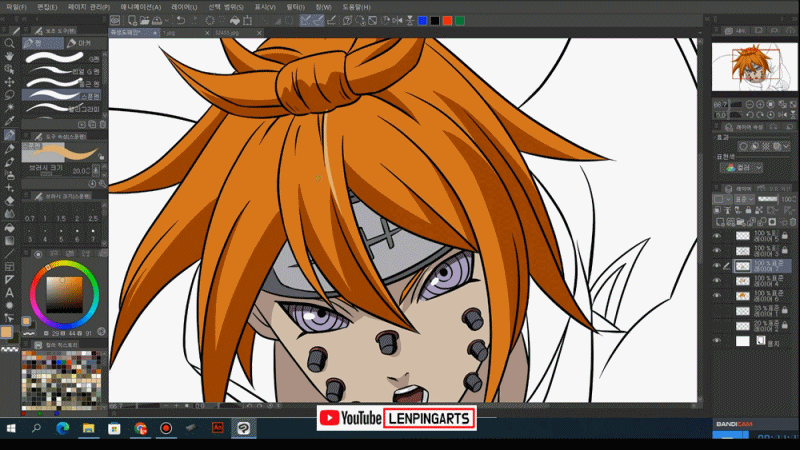Viewport: 800px width, 450px height.
Task: Open 파일(F) menu
Action: pyautogui.click(x=16, y=7)
